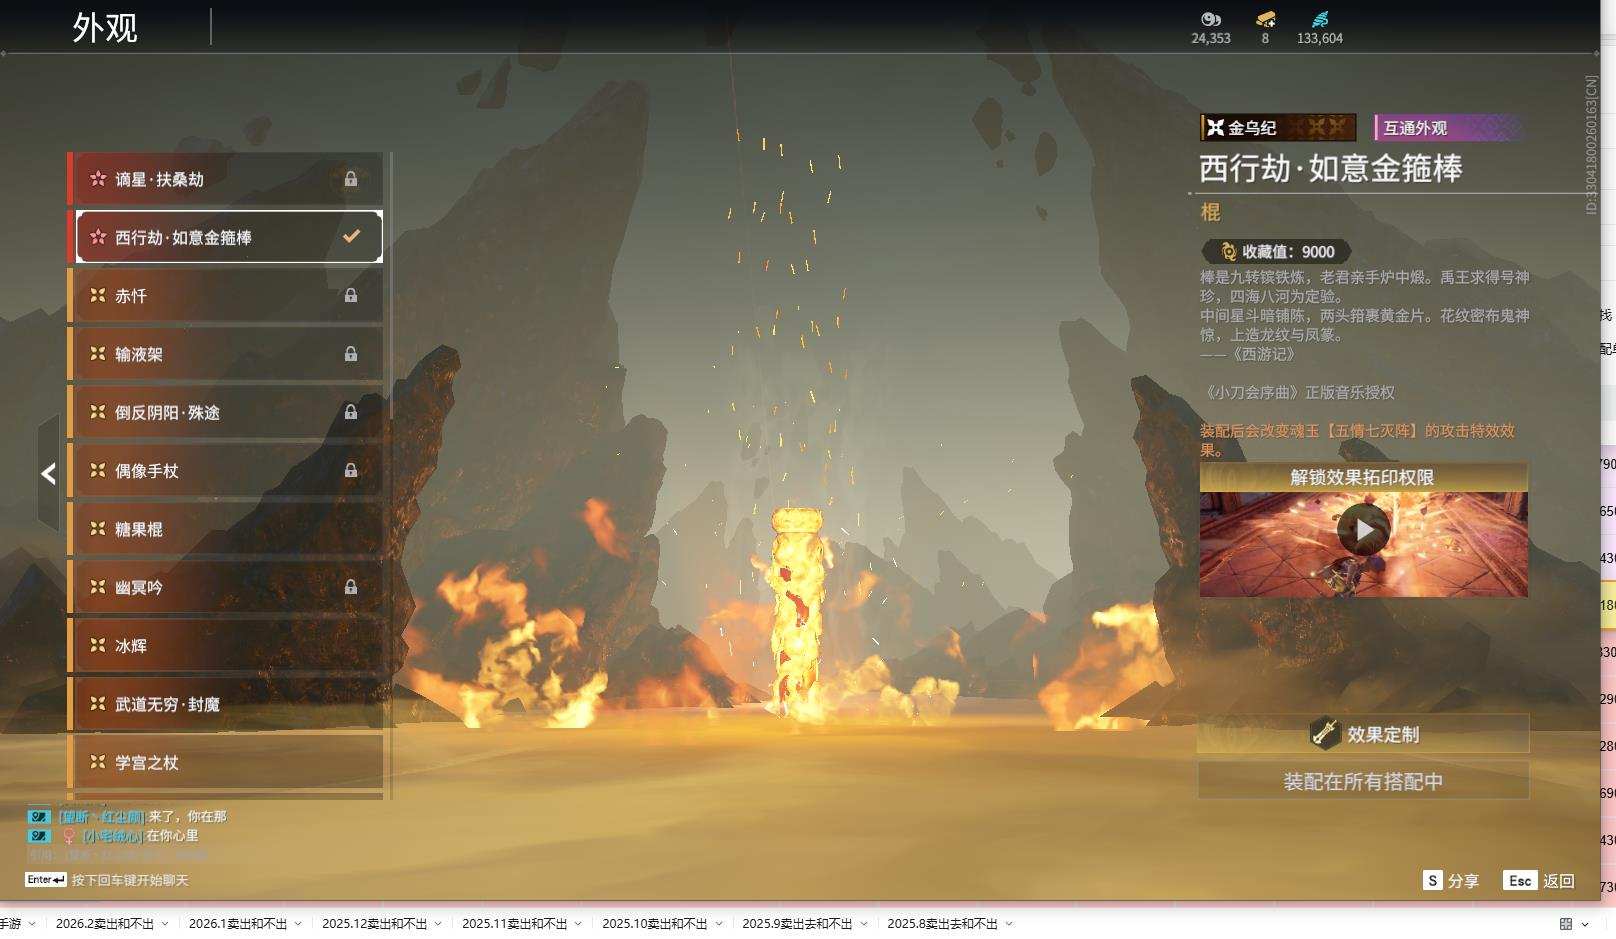Select the 赤忏 skin row

pyautogui.click(x=226, y=296)
